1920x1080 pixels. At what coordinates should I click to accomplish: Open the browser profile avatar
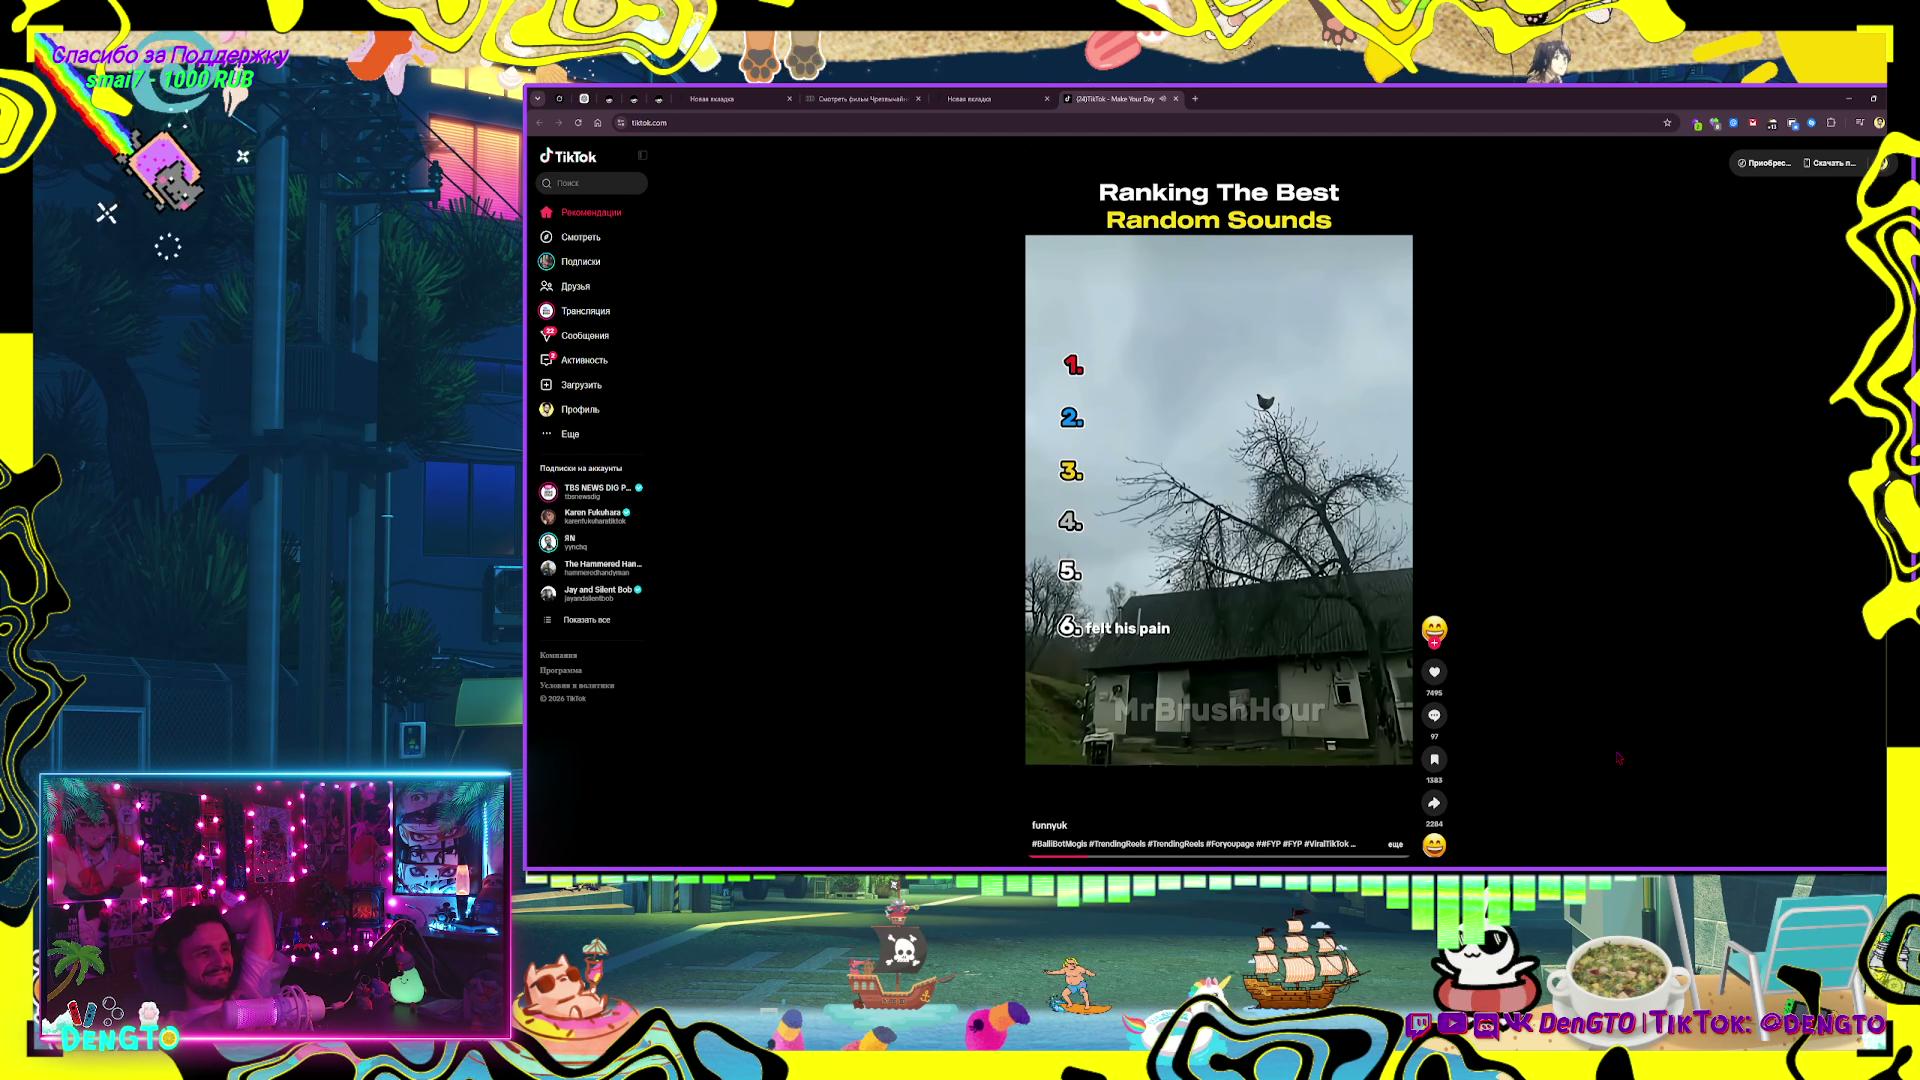pos(1879,123)
